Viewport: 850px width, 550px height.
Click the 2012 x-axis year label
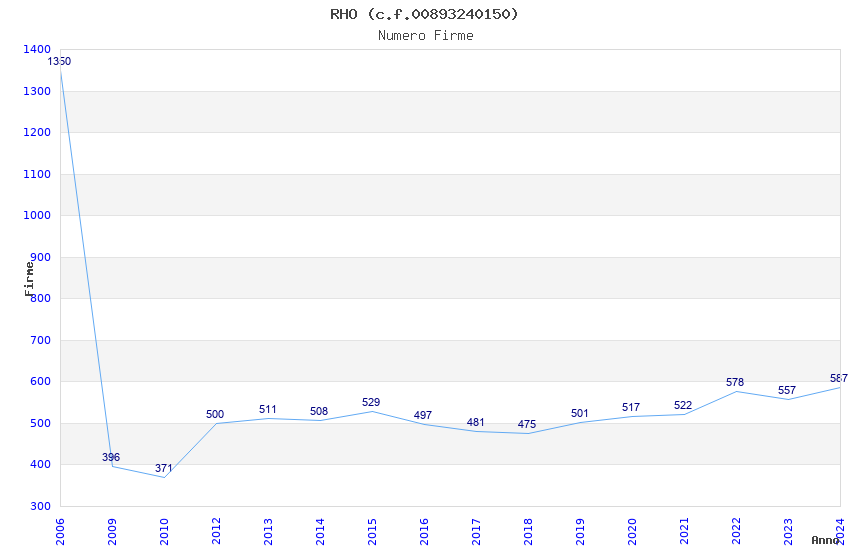tap(216, 532)
